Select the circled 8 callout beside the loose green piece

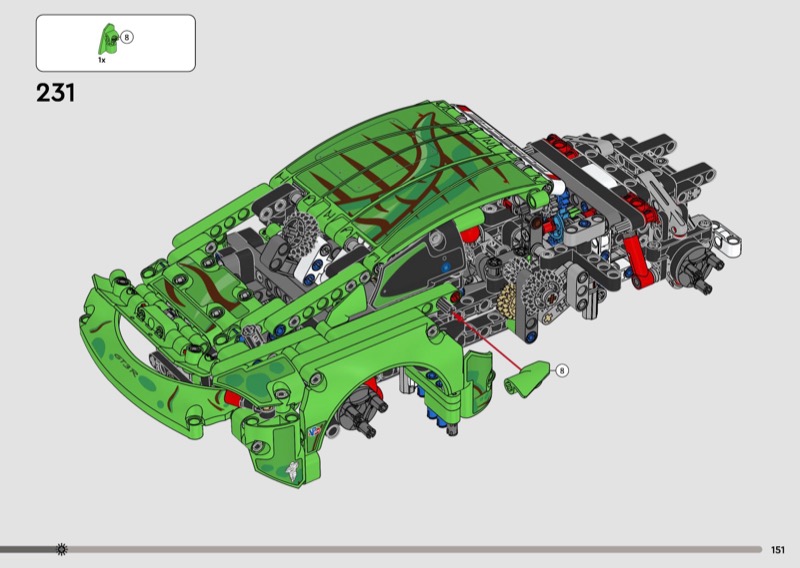[562, 370]
